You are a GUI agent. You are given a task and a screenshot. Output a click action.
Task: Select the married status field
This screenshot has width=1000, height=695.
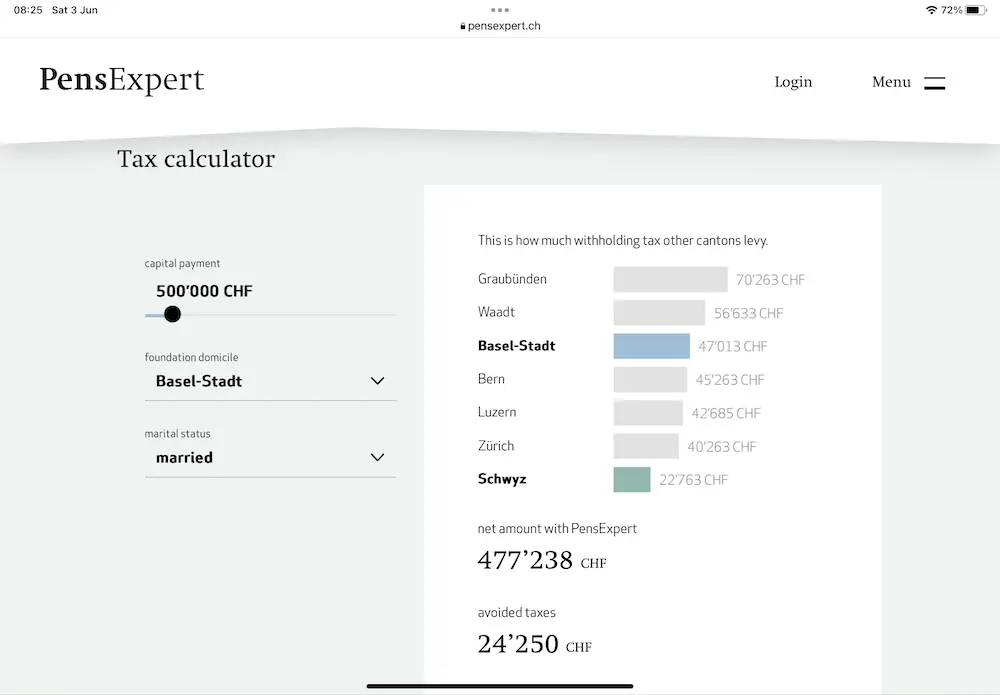(270, 458)
